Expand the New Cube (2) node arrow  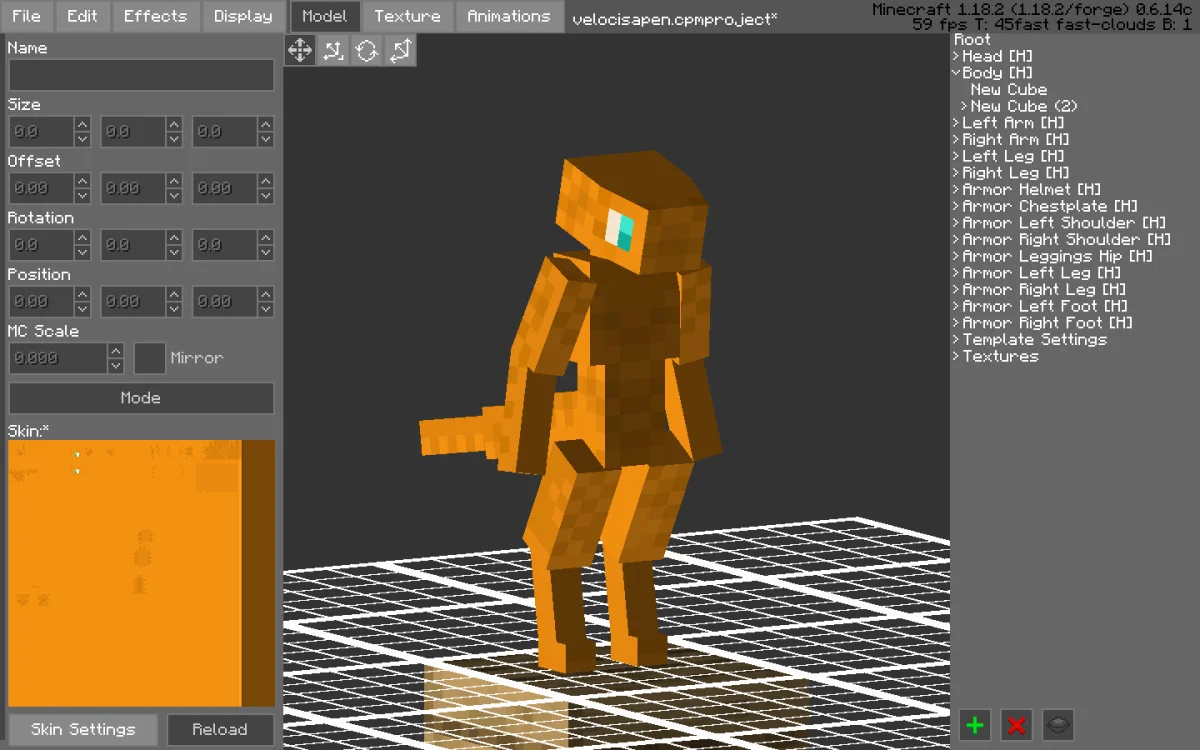(x=964, y=106)
